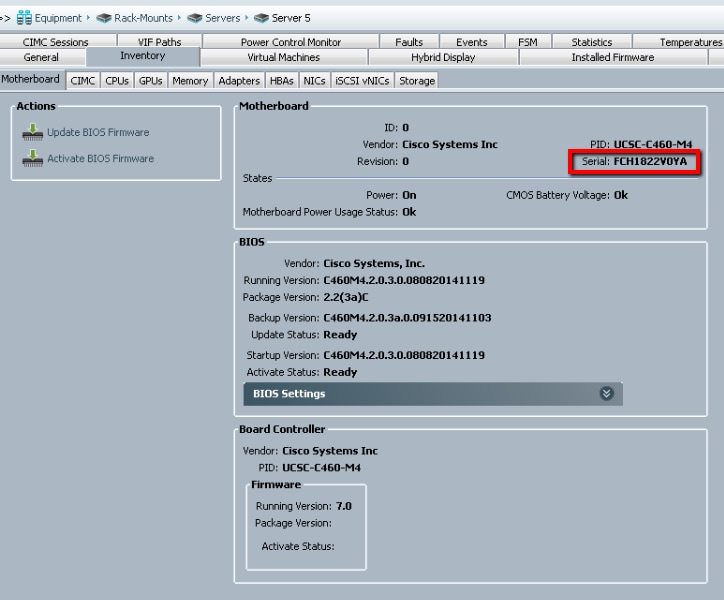Viewport: 724px width, 600px height.
Task: Select Power state On value
Action: (409, 195)
